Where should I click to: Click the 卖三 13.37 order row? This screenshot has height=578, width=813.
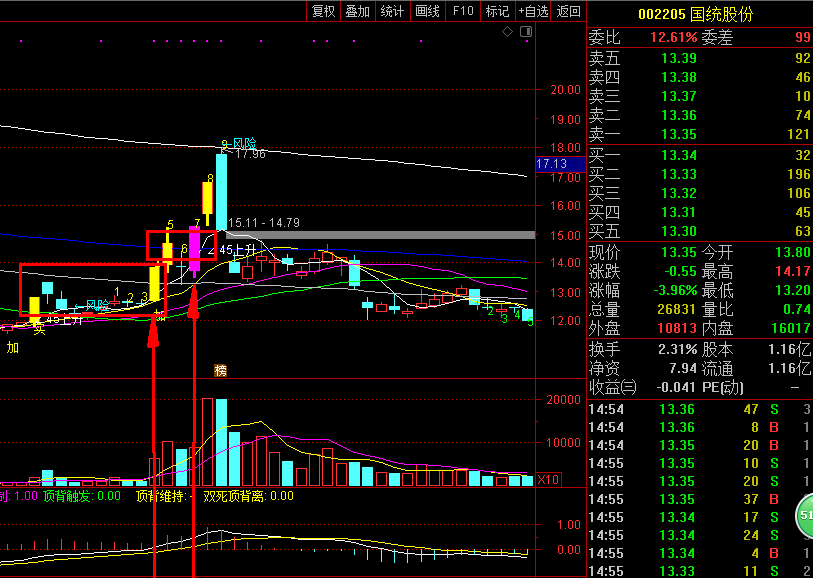click(699, 96)
